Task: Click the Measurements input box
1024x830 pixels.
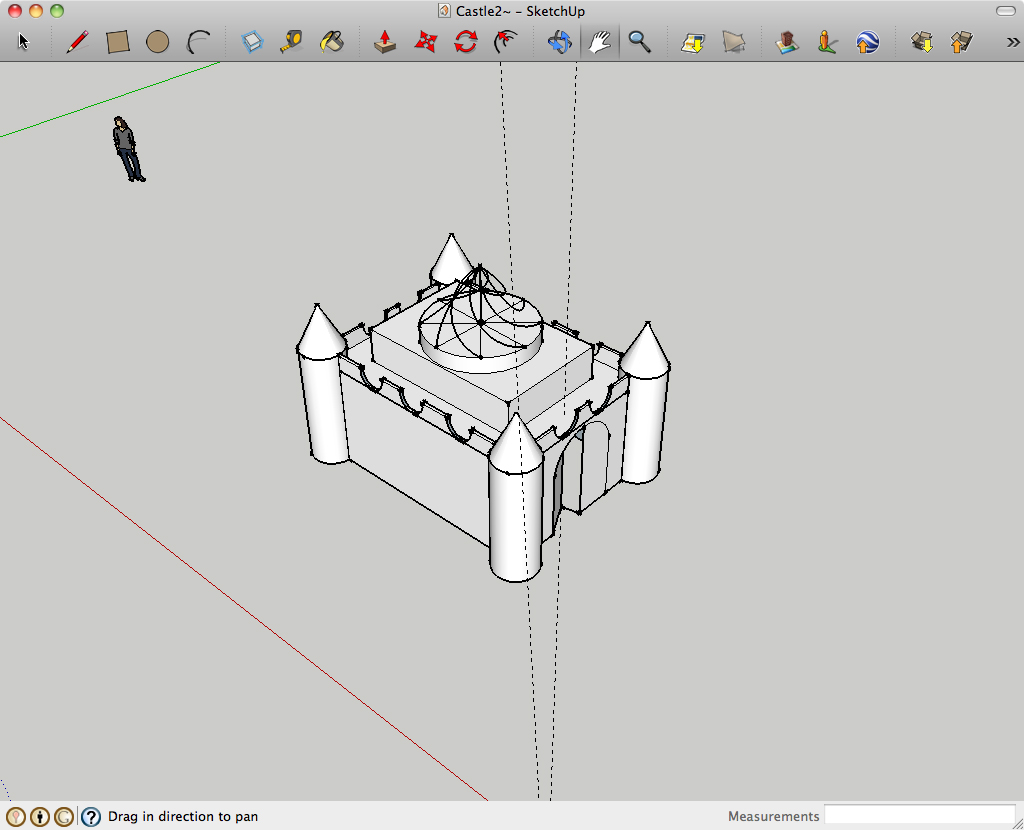Action: pos(919,816)
